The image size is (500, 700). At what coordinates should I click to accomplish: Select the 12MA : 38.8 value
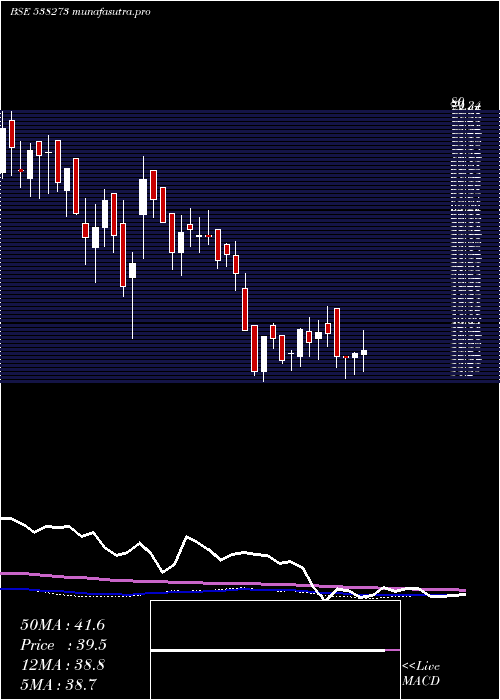[63, 665]
